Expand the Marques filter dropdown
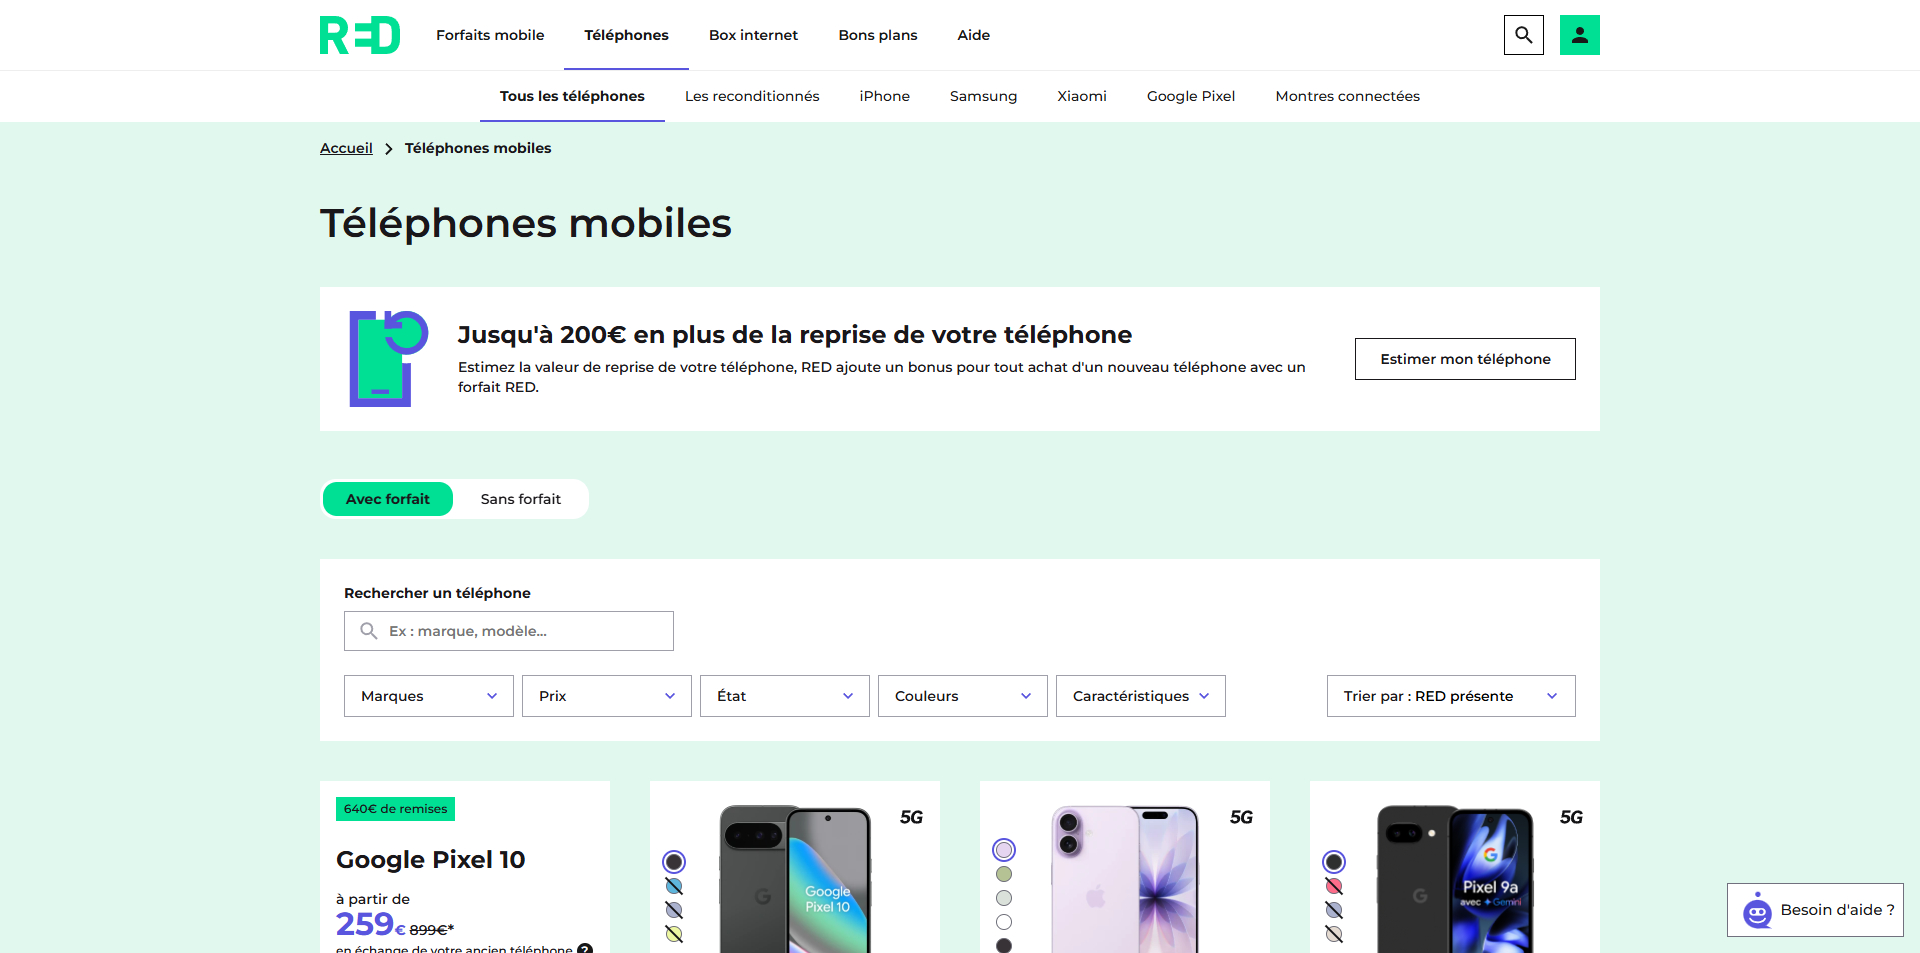The height and width of the screenshot is (953, 1920). point(429,696)
